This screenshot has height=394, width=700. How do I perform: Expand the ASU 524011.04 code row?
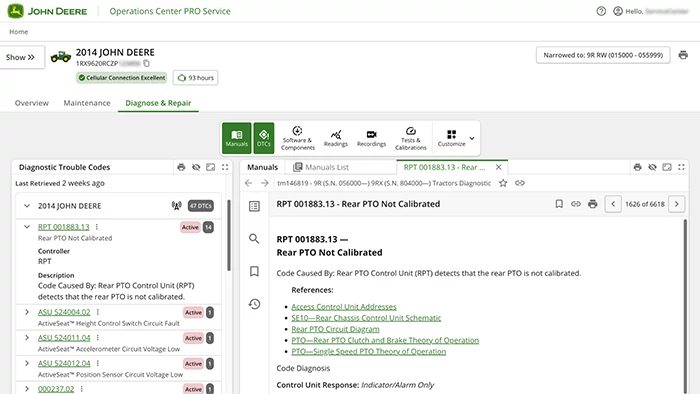point(27,338)
